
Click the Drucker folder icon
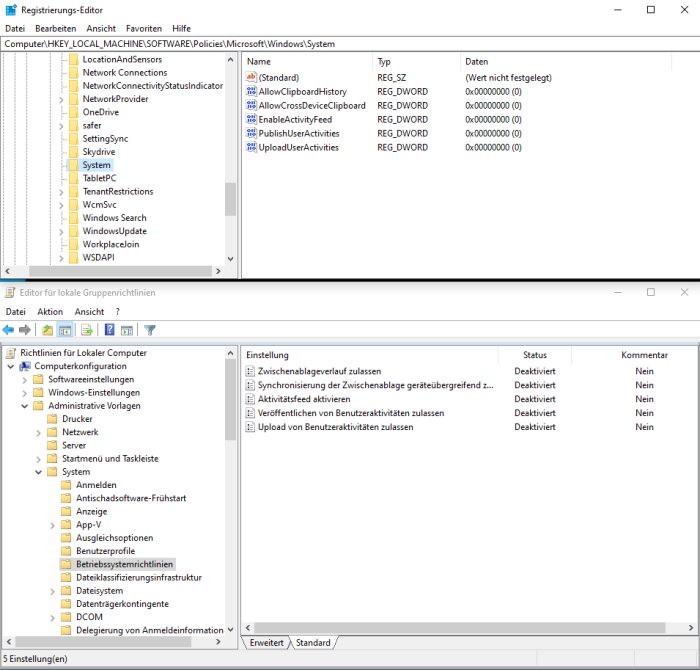click(52, 419)
